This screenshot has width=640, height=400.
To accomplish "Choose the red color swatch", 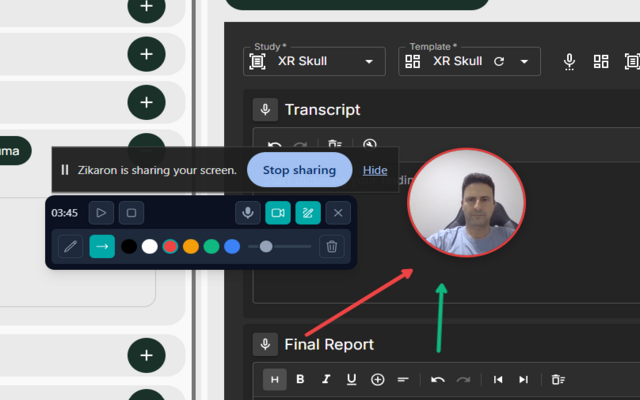I will click(170, 247).
